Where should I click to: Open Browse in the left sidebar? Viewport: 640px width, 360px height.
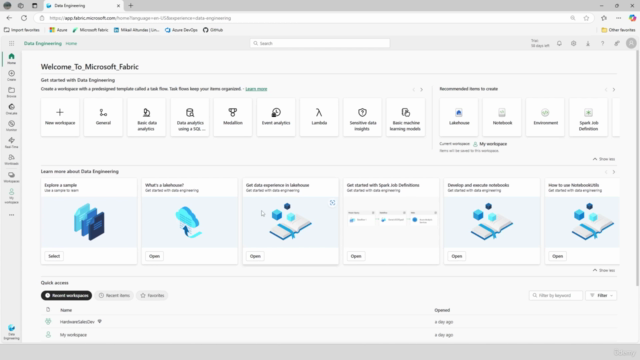[x=11, y=92]
